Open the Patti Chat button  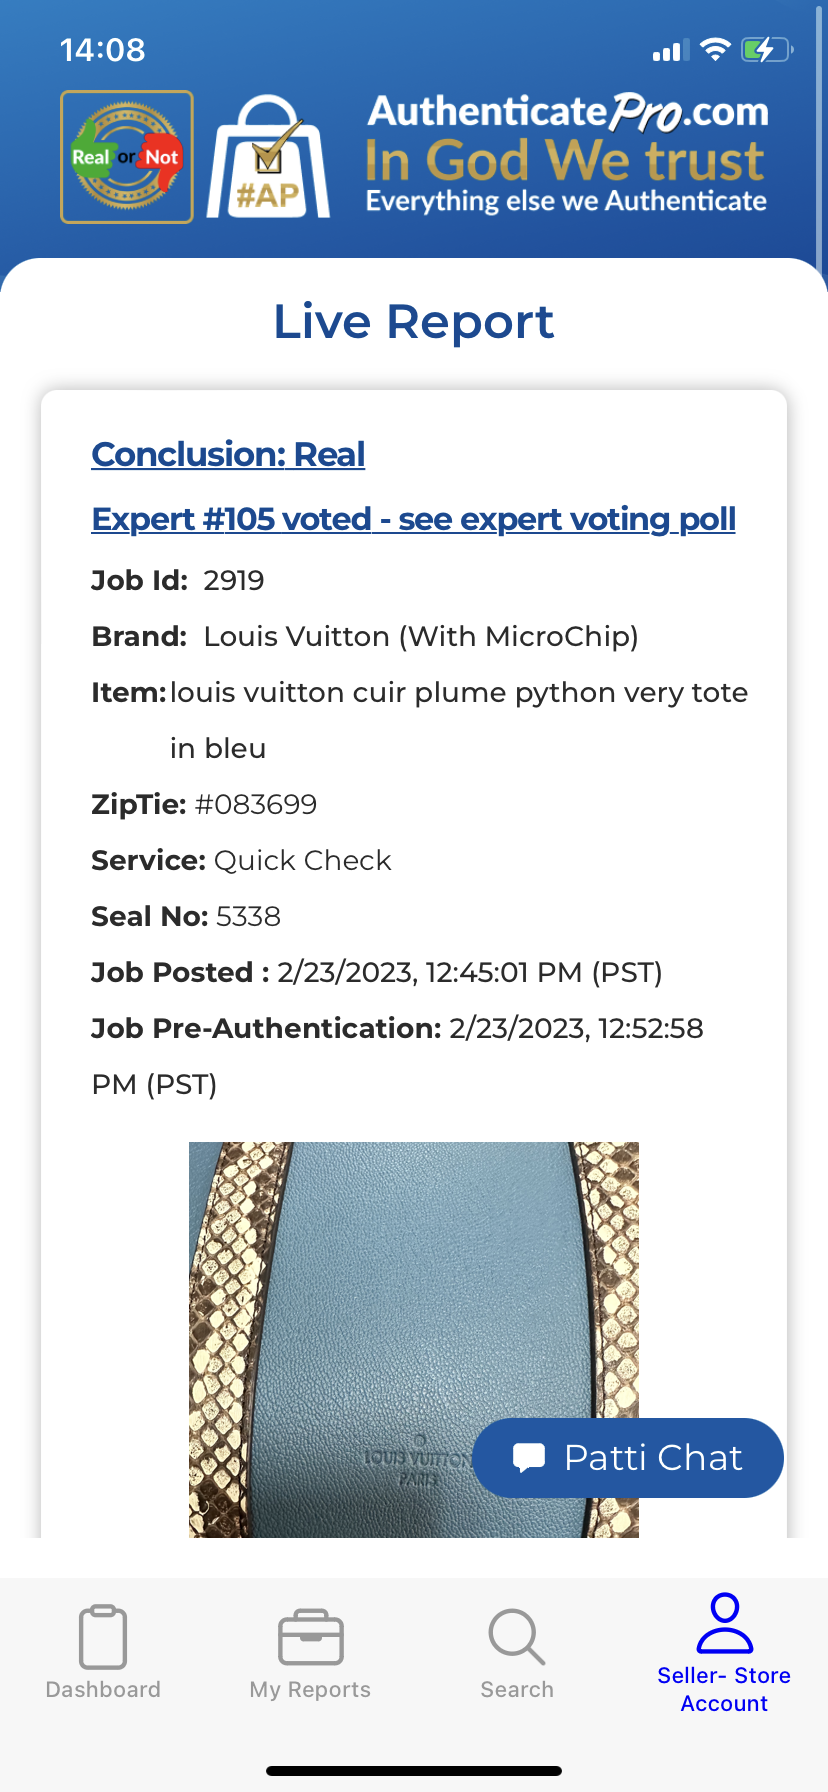[x=628, y=1458]
